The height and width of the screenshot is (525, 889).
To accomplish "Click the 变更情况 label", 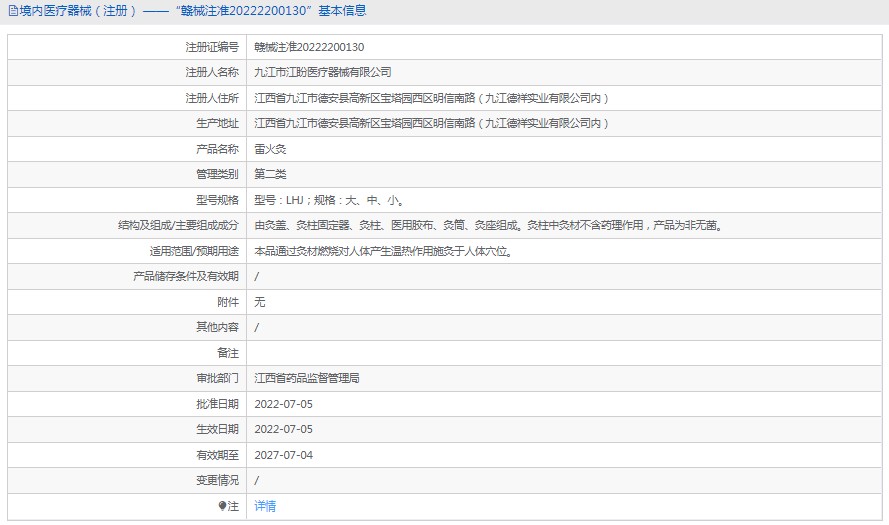I will (218, 481).
